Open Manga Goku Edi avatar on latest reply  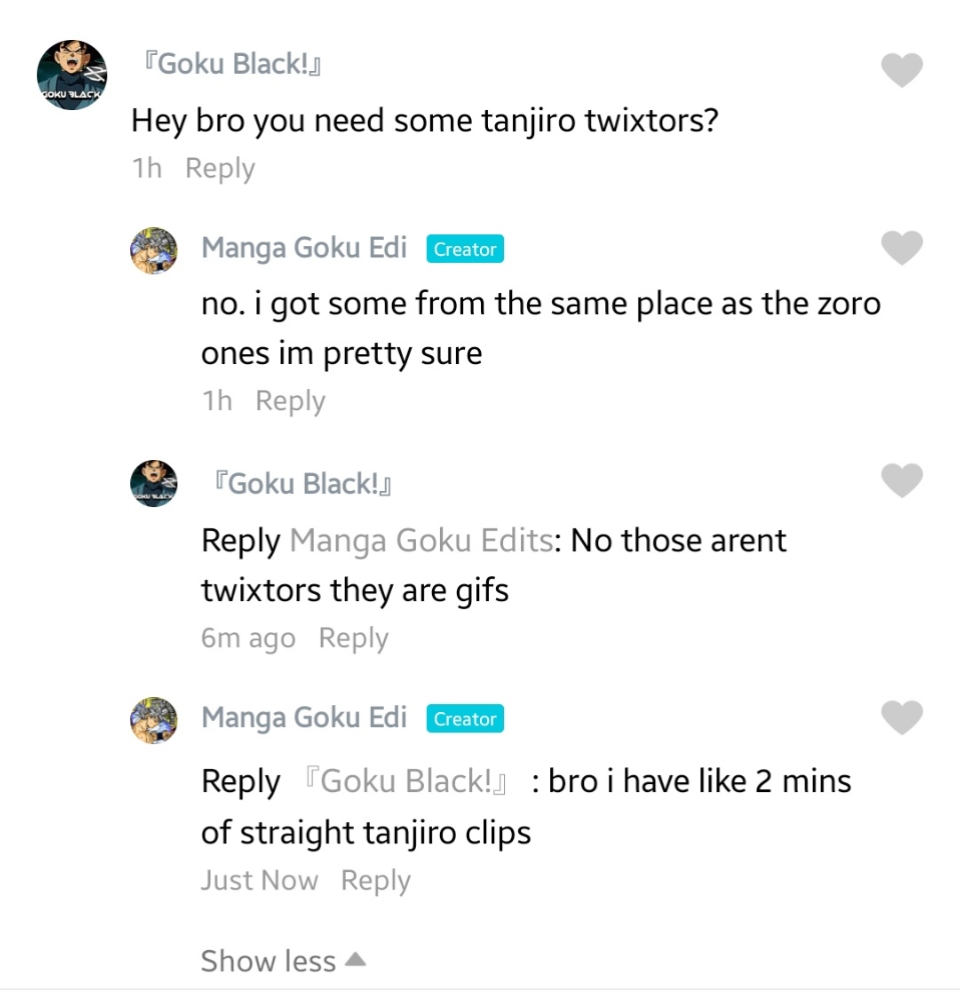coord(154,719)
